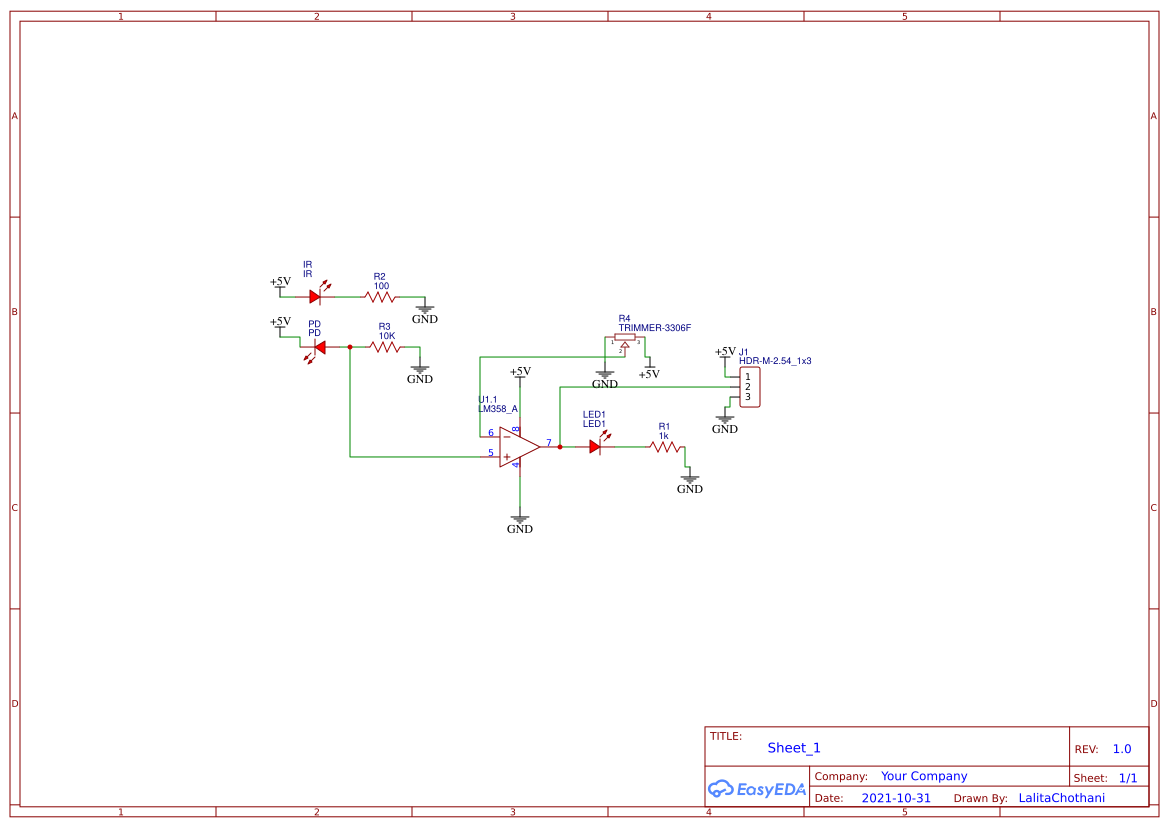The width and height of the screenshot is (1169, 827).
Task: Click the LM358_A op-amp symbol
Action: click(516, 447)
